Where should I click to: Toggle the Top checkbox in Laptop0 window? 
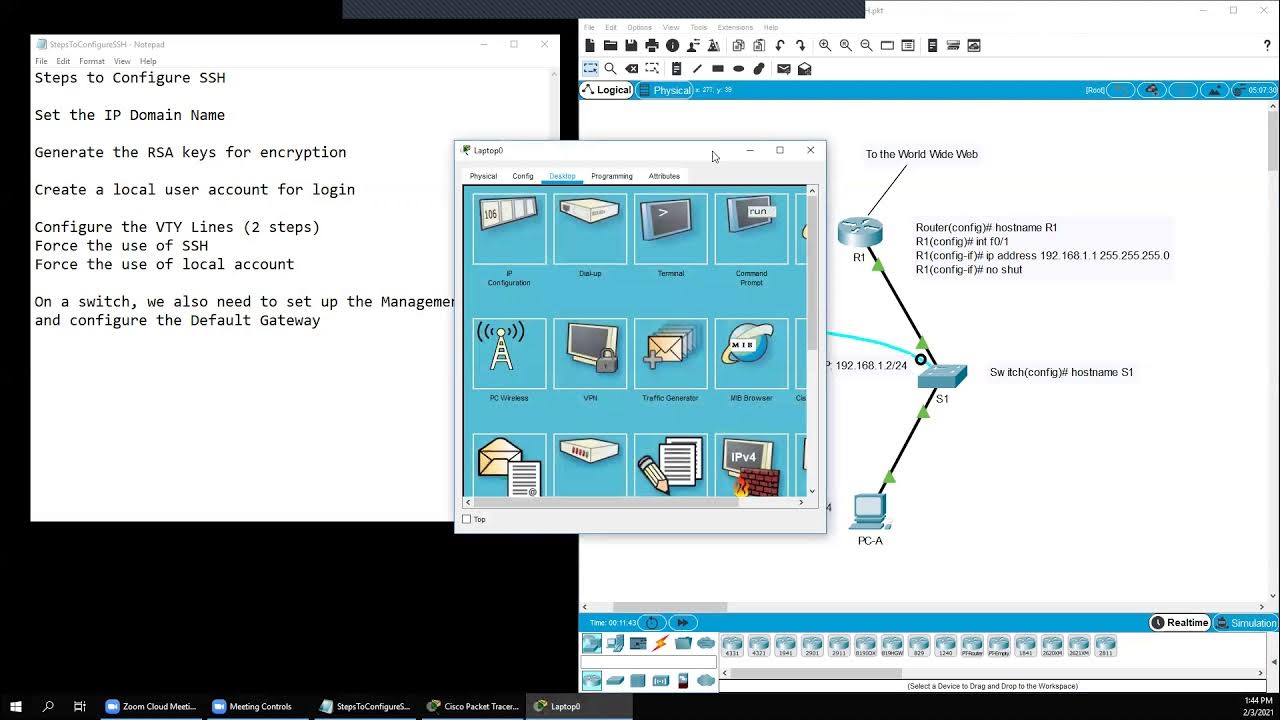[x=467, y=519]
